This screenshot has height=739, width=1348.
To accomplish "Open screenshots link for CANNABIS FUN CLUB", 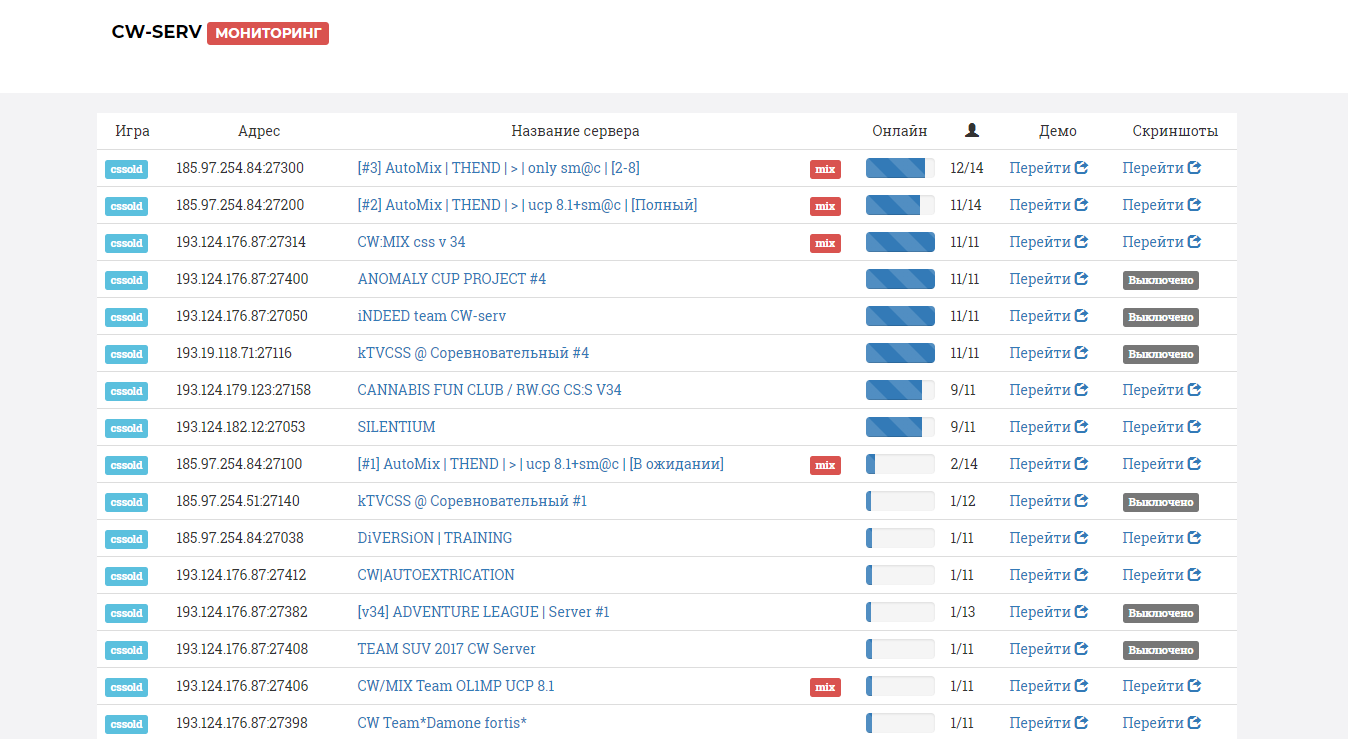I will (x=1161, y=390).
